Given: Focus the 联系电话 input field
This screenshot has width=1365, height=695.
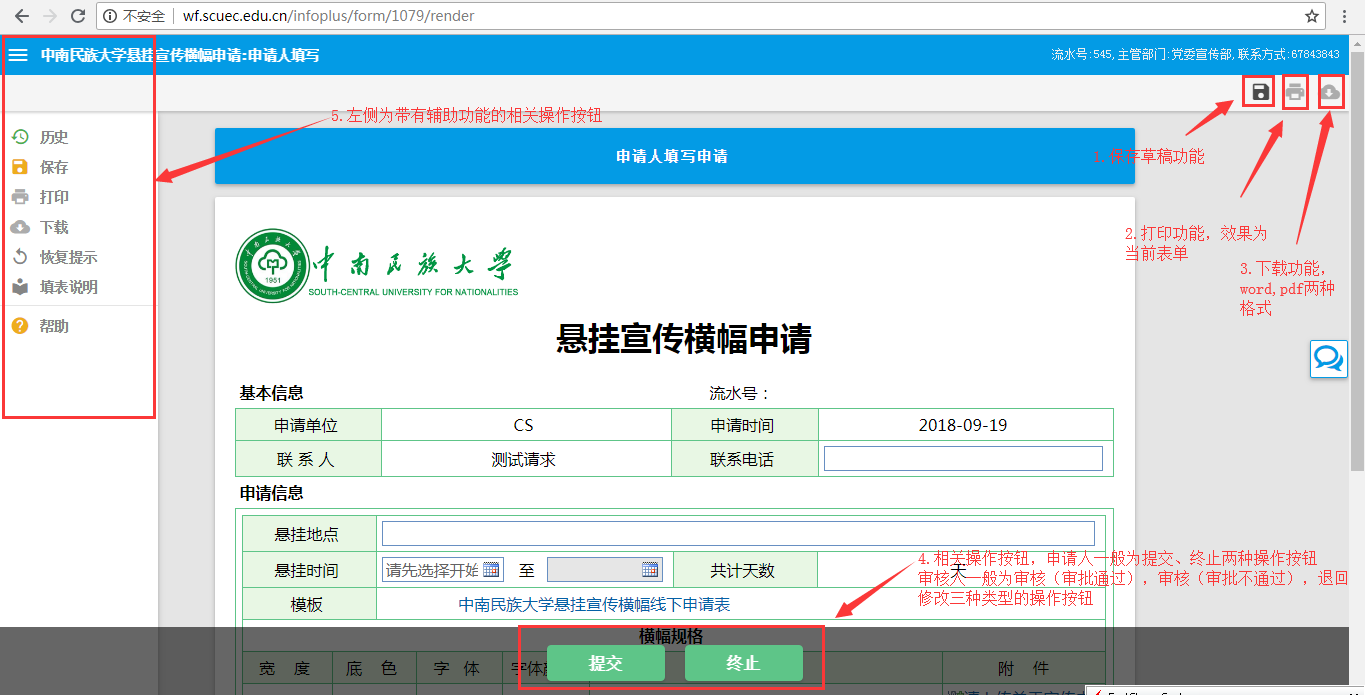Looking at the screenshot, I should pyautogui.click(x=963, y=459).
